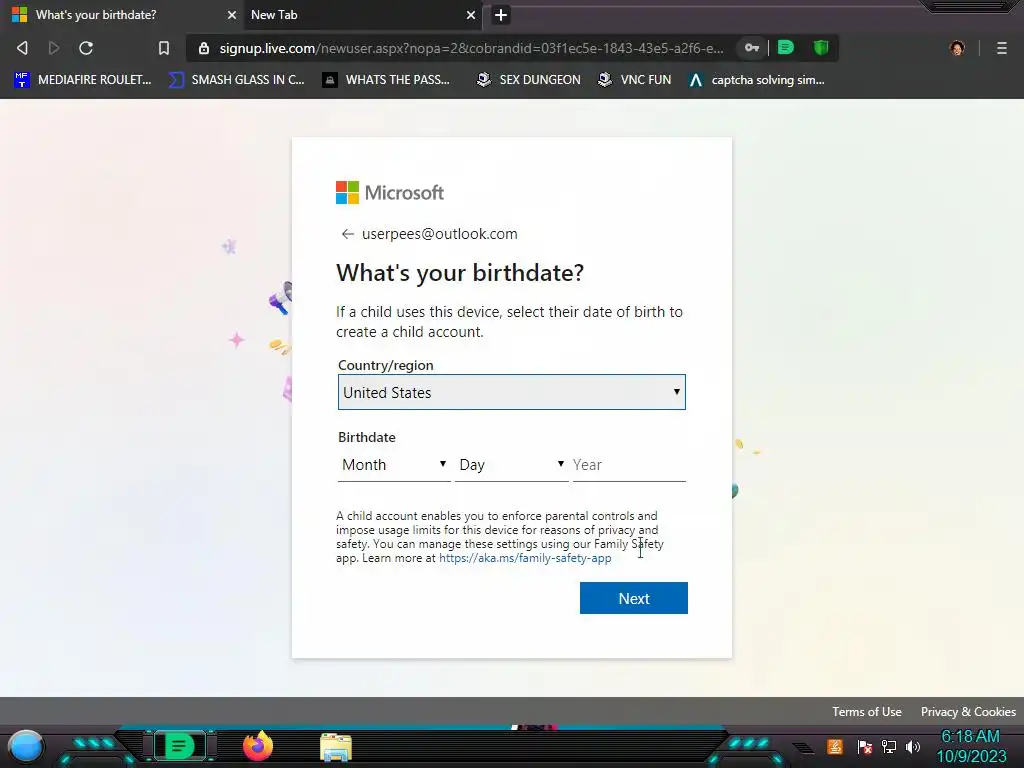Close the New Tab tab
This screenshot has width=1024, height=768.
tap(470, 15)
